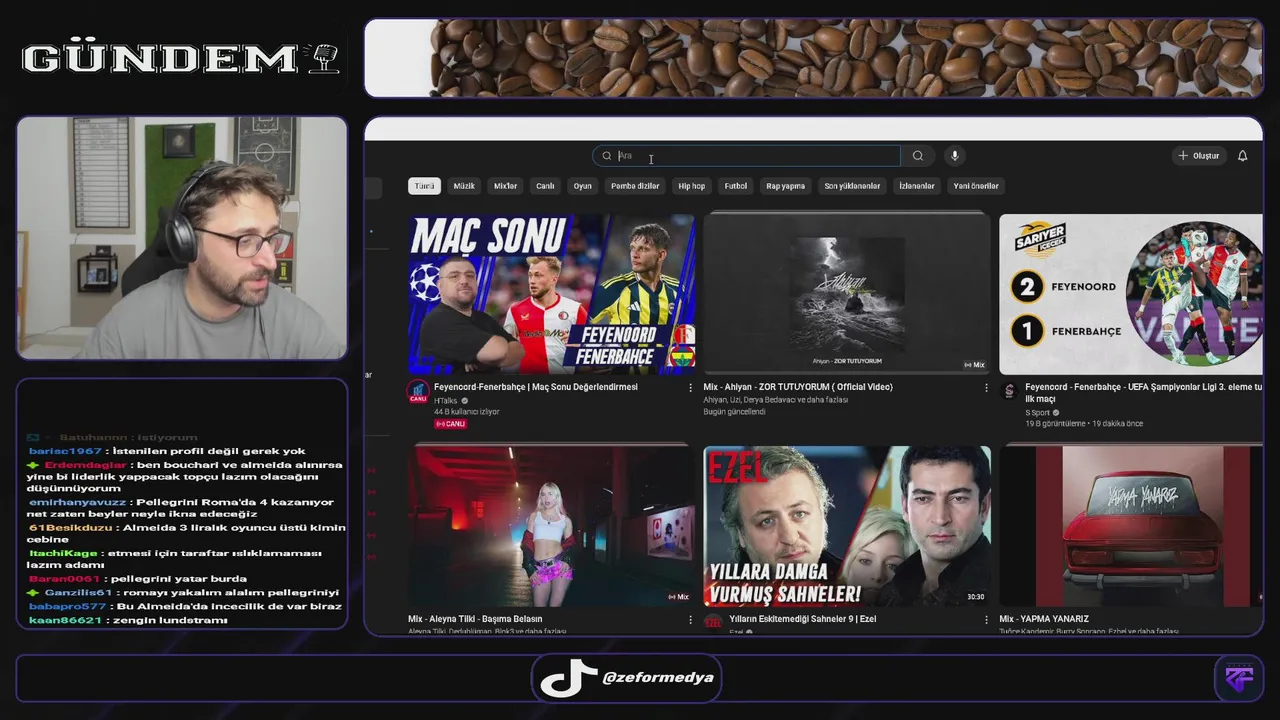Open the S Sport channel avatar
The image size is (1280, 720).
coord(1009,391)
